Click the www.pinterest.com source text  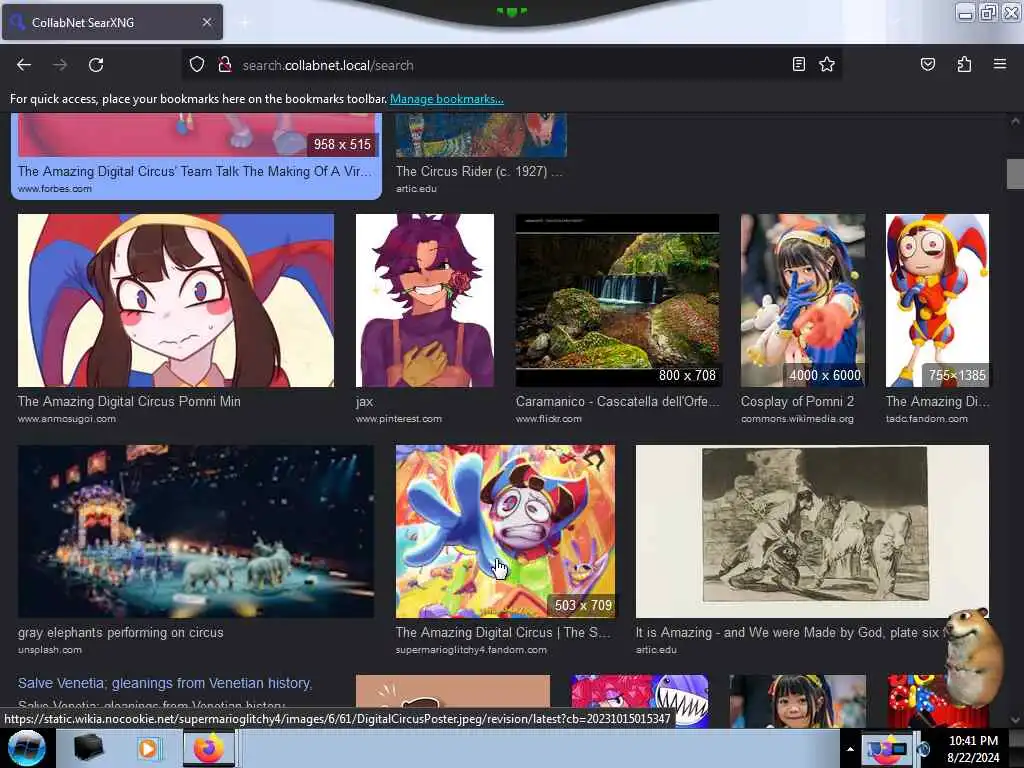click(399, 419)
